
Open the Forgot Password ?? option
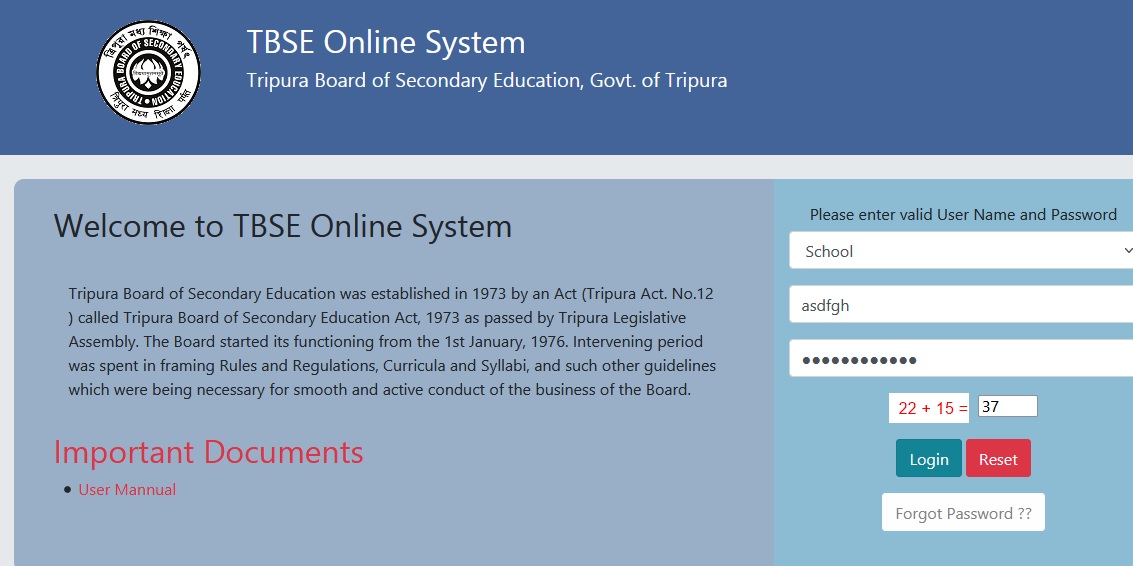[963, 513]
